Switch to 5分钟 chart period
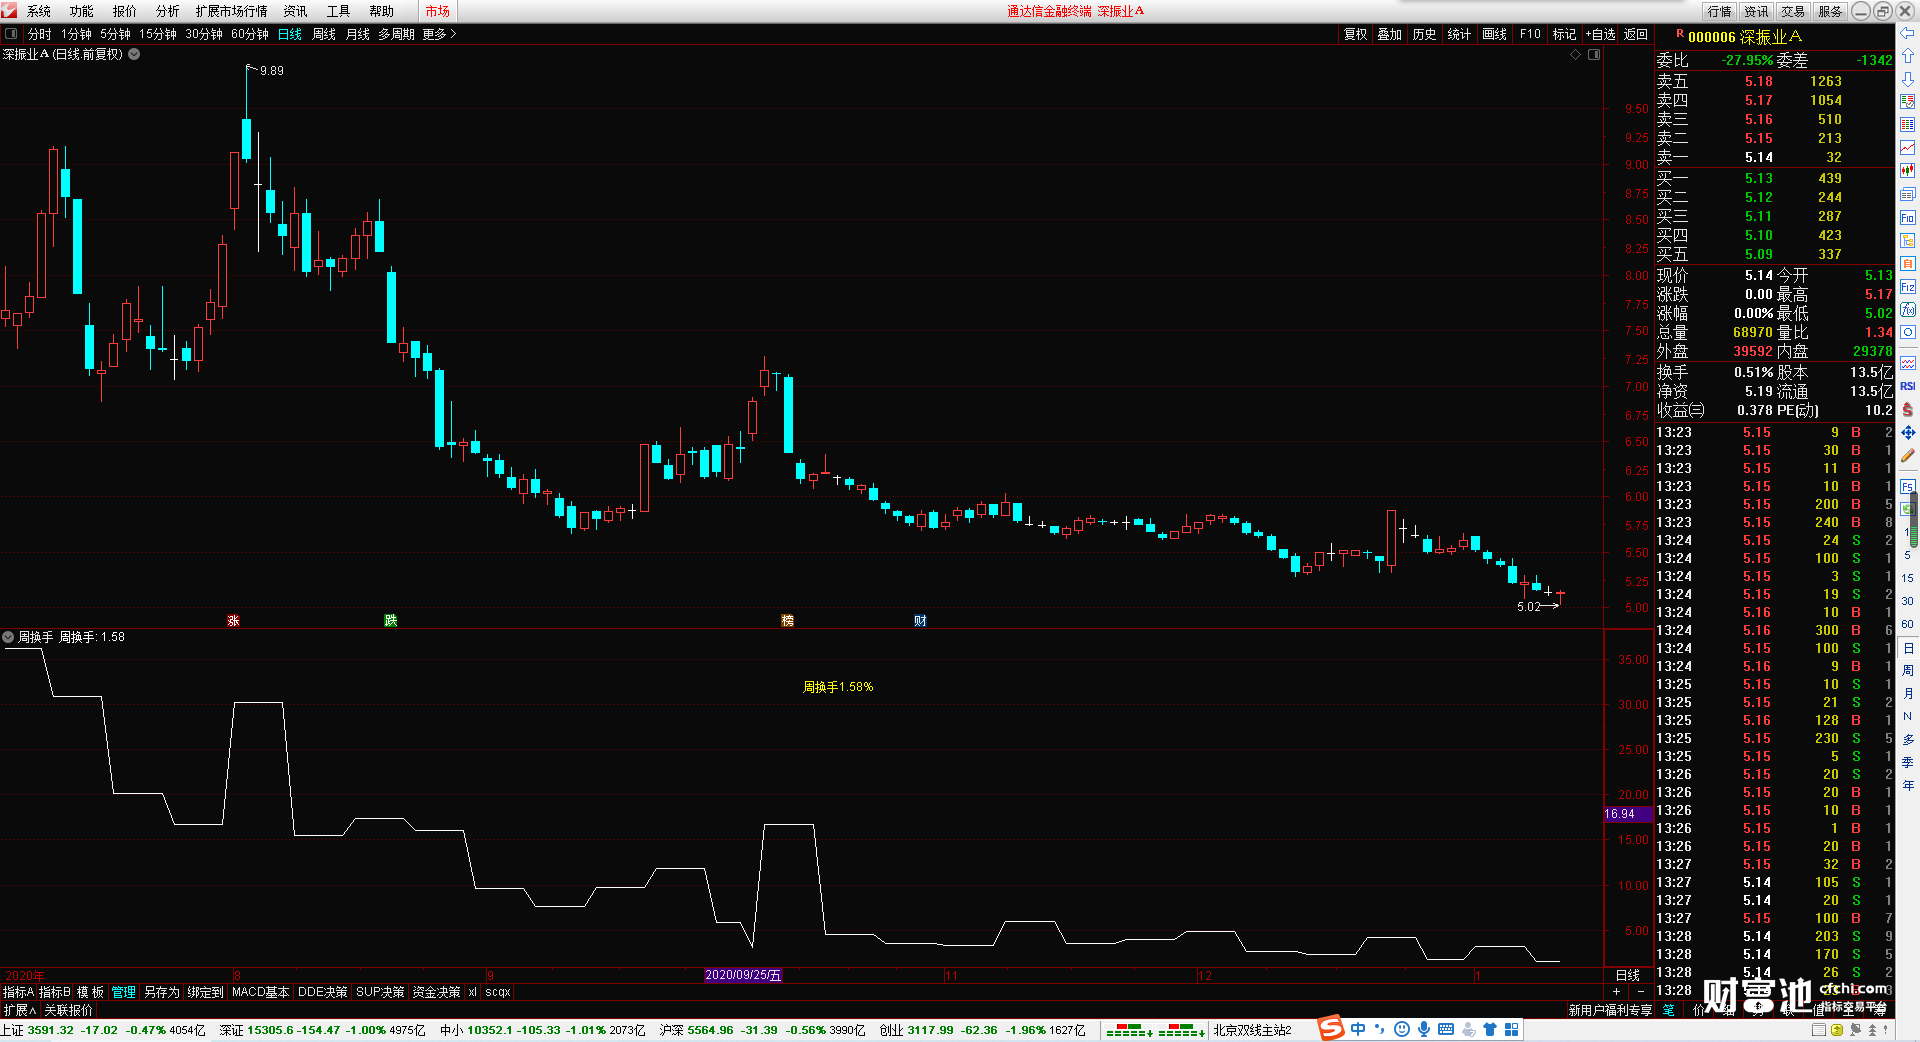This screenshot has width=1920, height=1042. pos(115,34)
